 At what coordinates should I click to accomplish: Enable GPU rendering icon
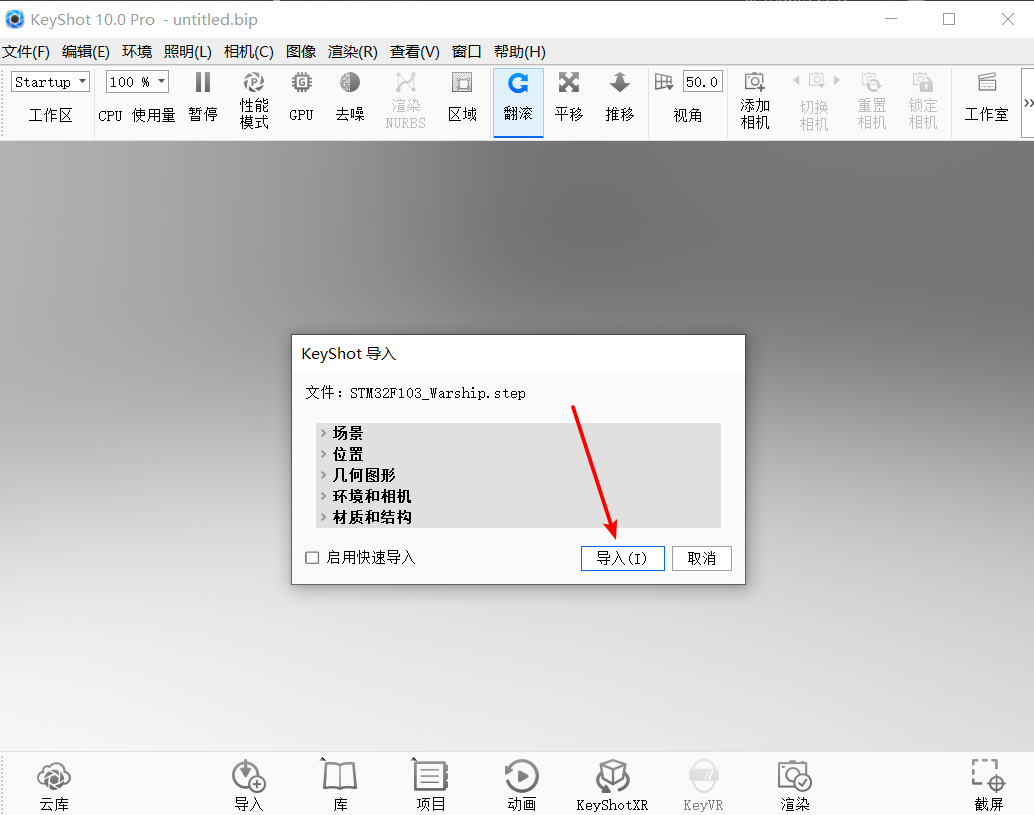[x=301, y=82]
